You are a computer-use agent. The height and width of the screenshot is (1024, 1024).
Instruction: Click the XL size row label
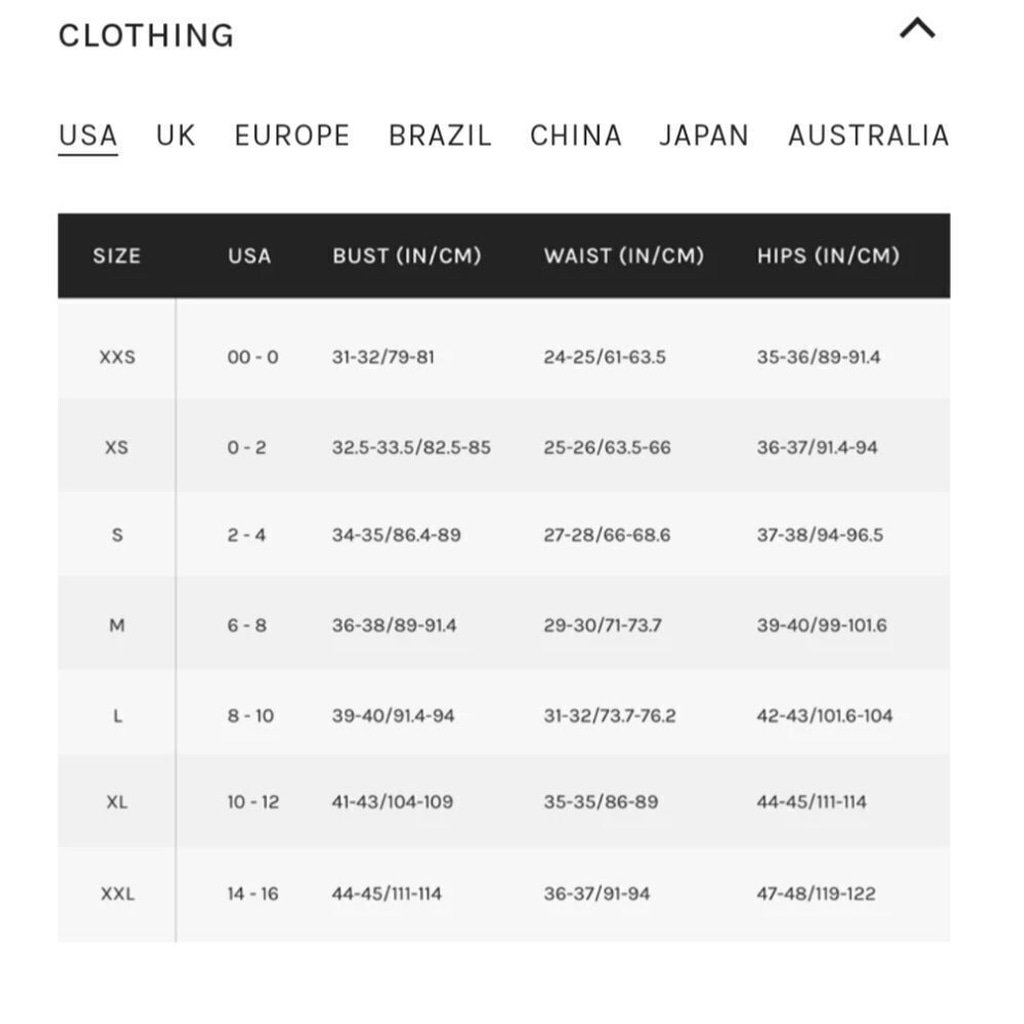point(117,801)
